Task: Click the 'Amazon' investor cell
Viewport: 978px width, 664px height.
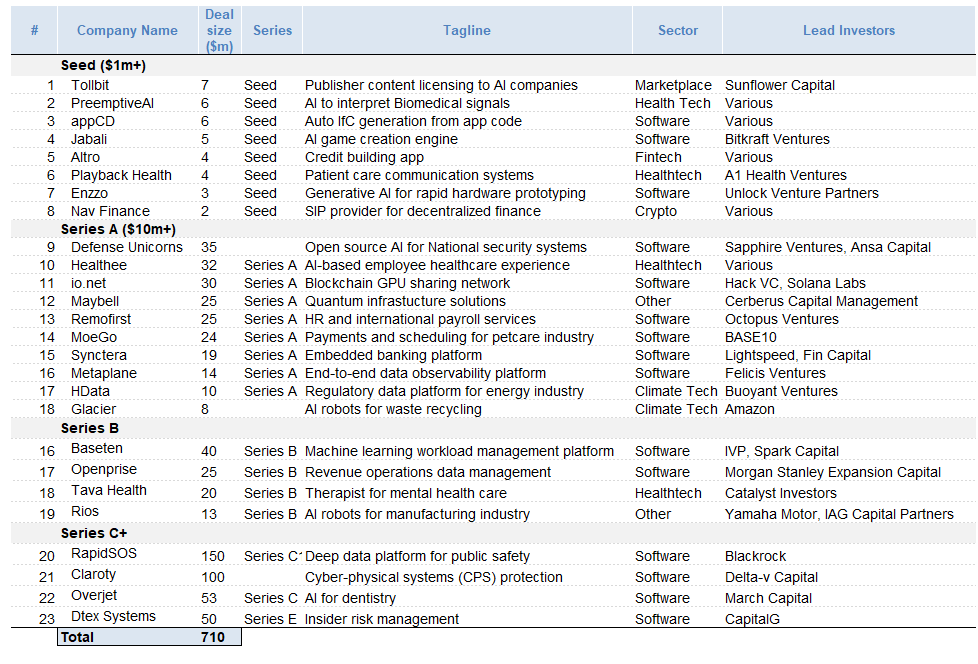Action: 750,410
